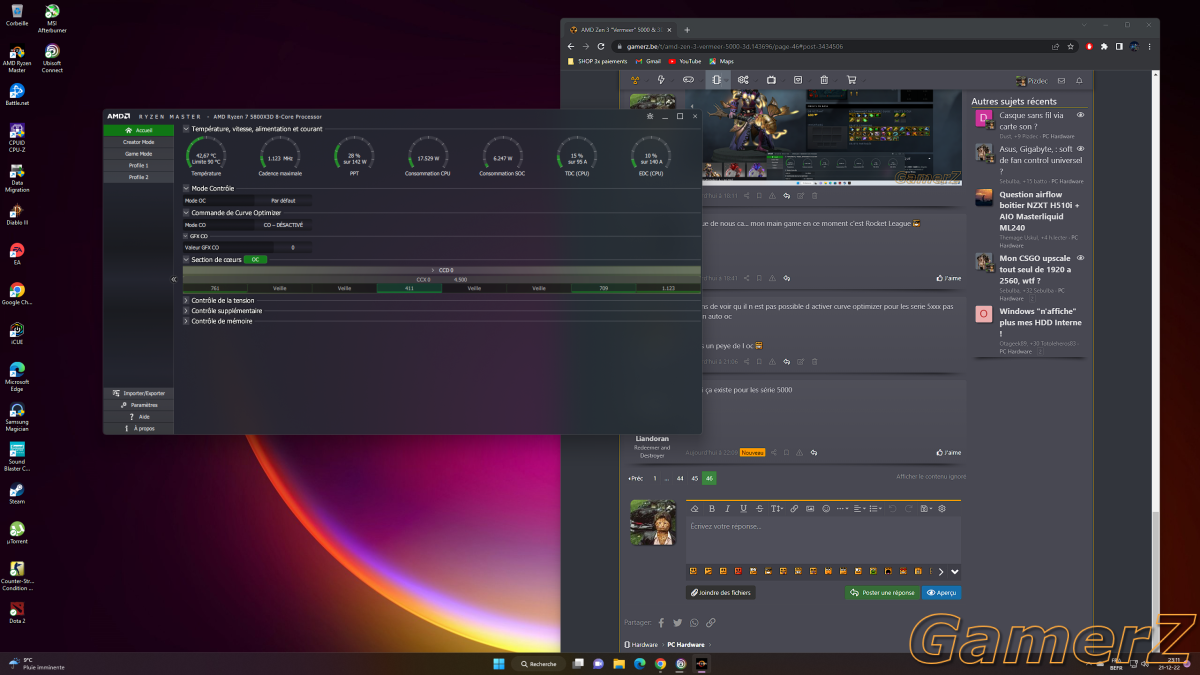Collapse the GFX CO section

click(x=186, y=236)
